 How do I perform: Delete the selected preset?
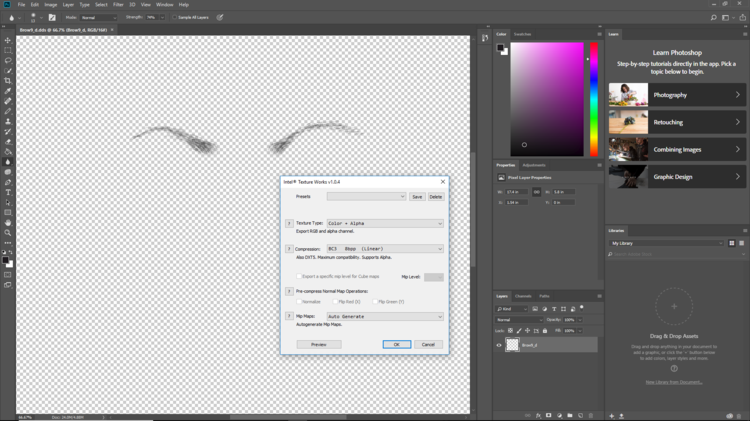(x=435, y=197)
